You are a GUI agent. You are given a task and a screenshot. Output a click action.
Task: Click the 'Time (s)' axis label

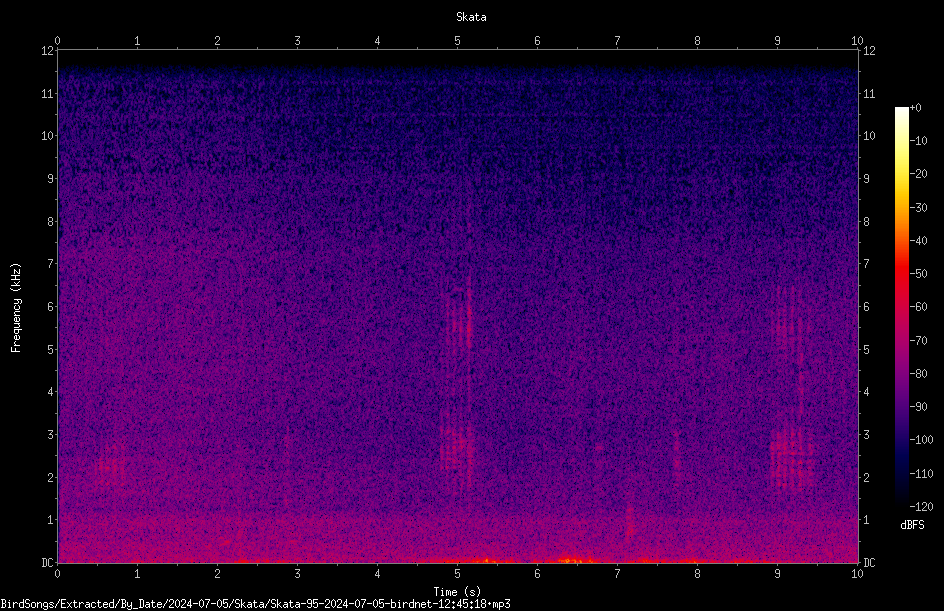click(457, 592)
